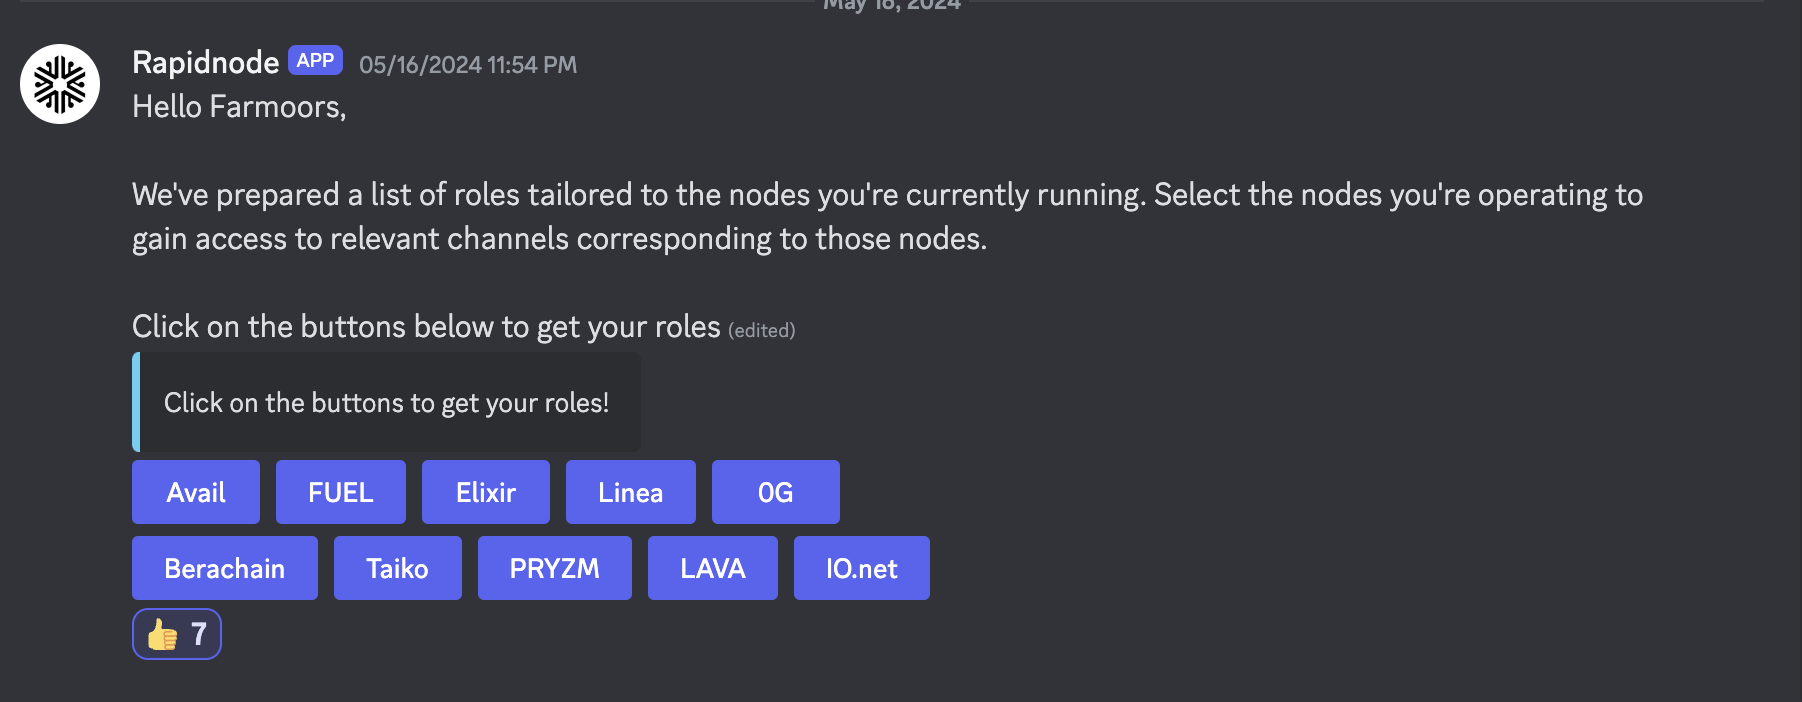
Task: Choose the Elixir role button
Action: 486,492
